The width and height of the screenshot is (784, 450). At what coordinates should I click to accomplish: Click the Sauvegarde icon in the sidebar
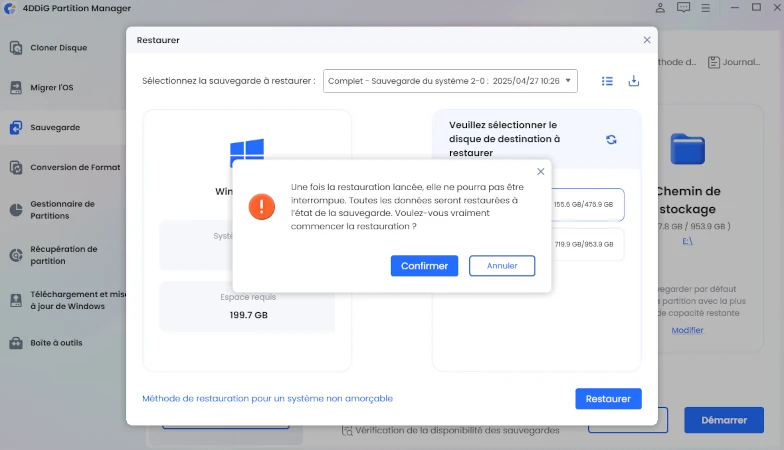16,128
